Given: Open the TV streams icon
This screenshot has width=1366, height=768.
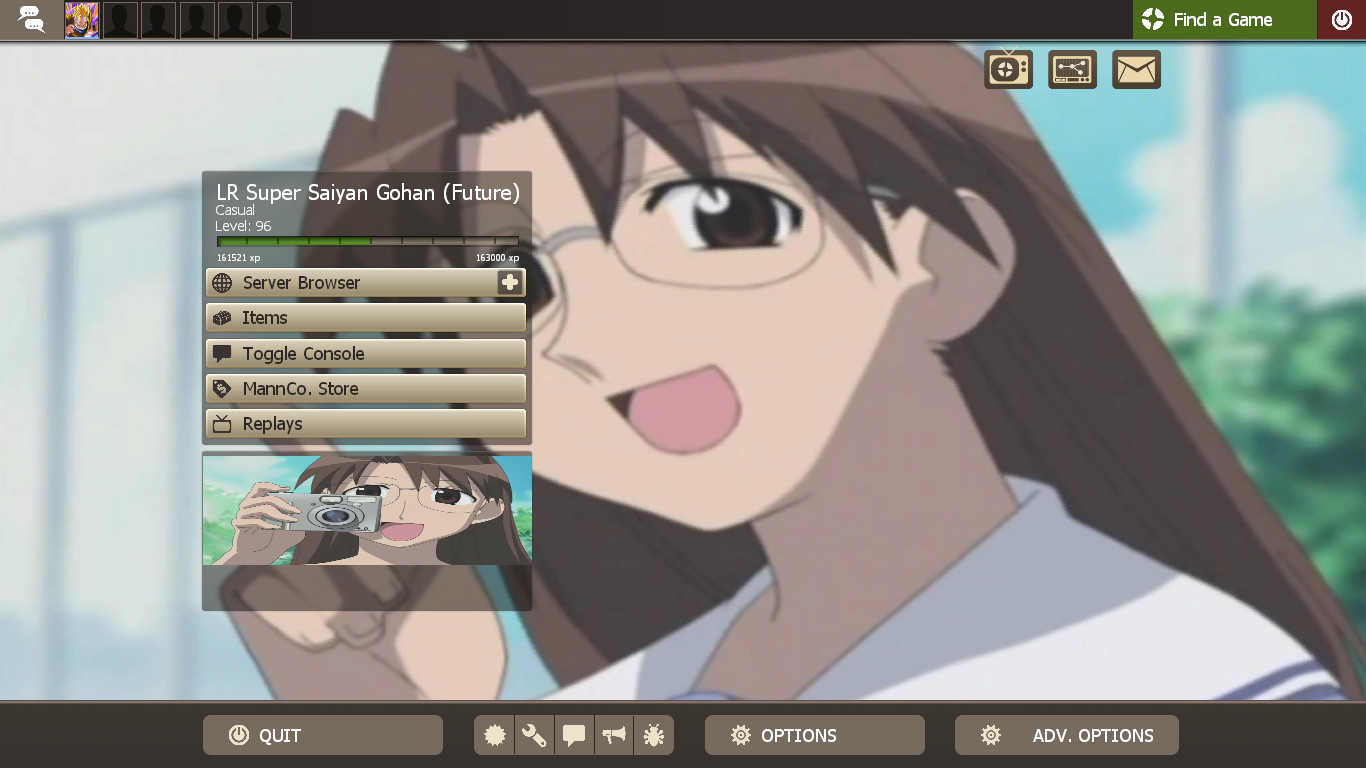Looking at the screenshot, I should coord(1008,69).
